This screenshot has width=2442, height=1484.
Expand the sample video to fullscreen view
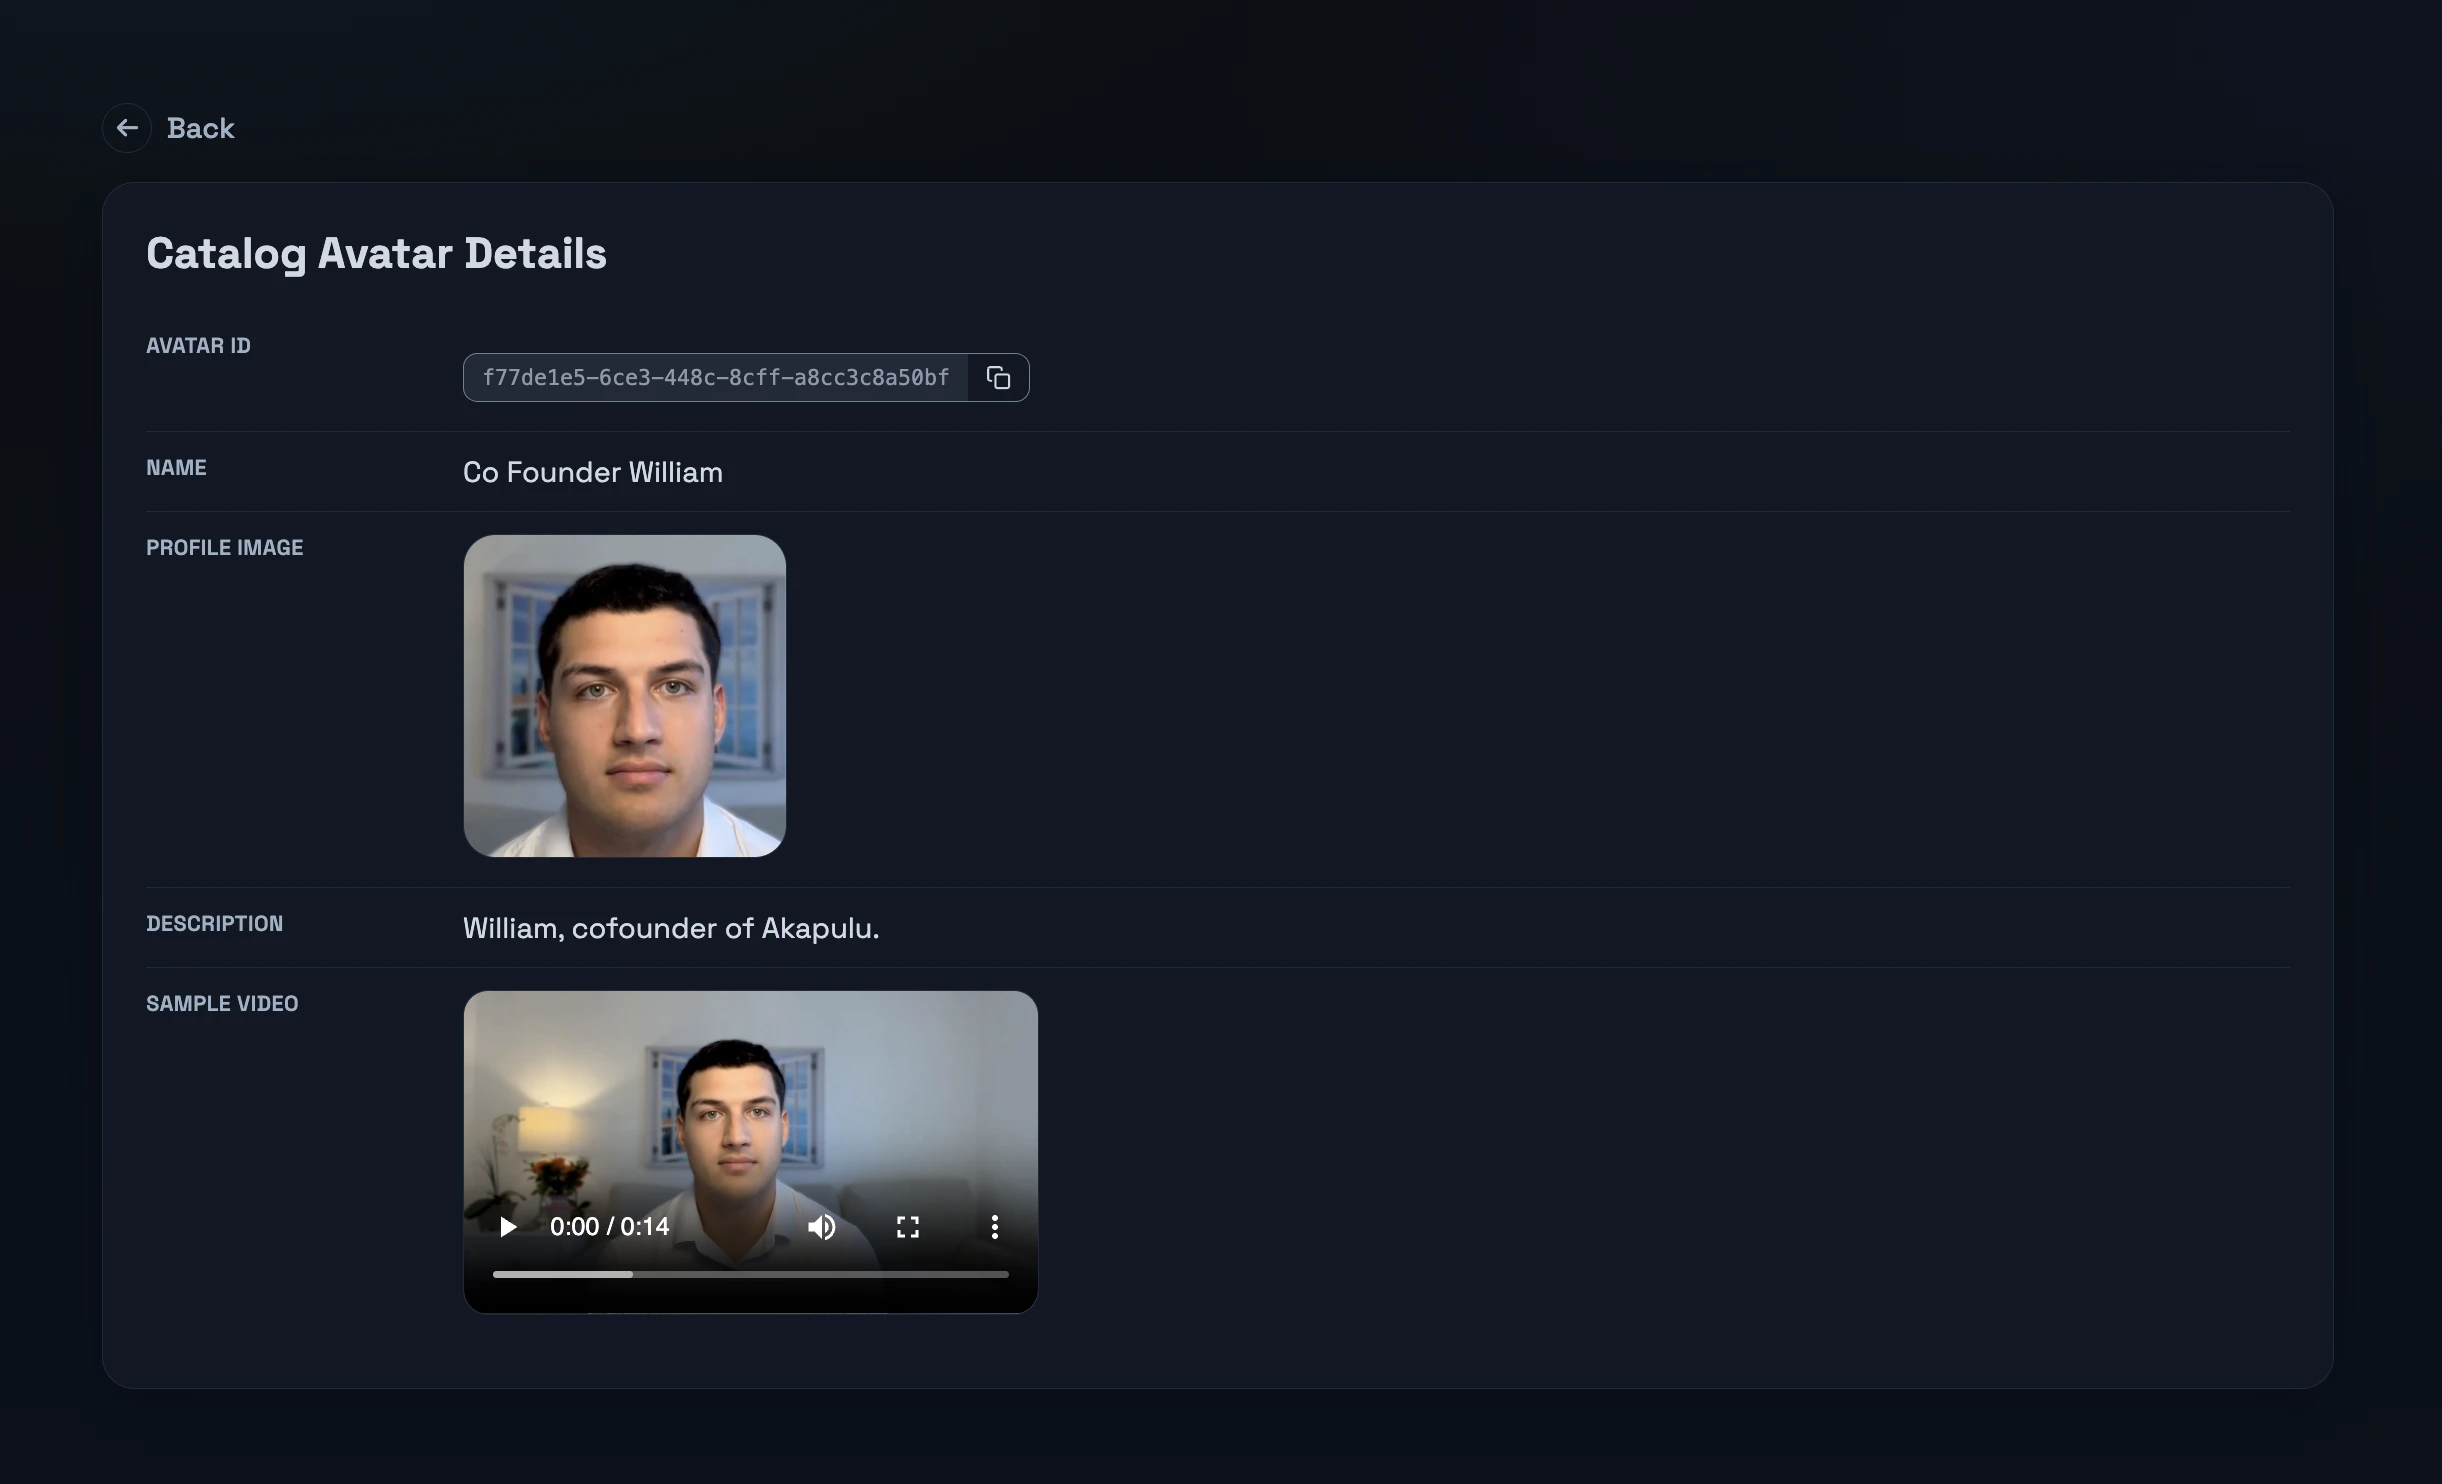(907, 1226)
